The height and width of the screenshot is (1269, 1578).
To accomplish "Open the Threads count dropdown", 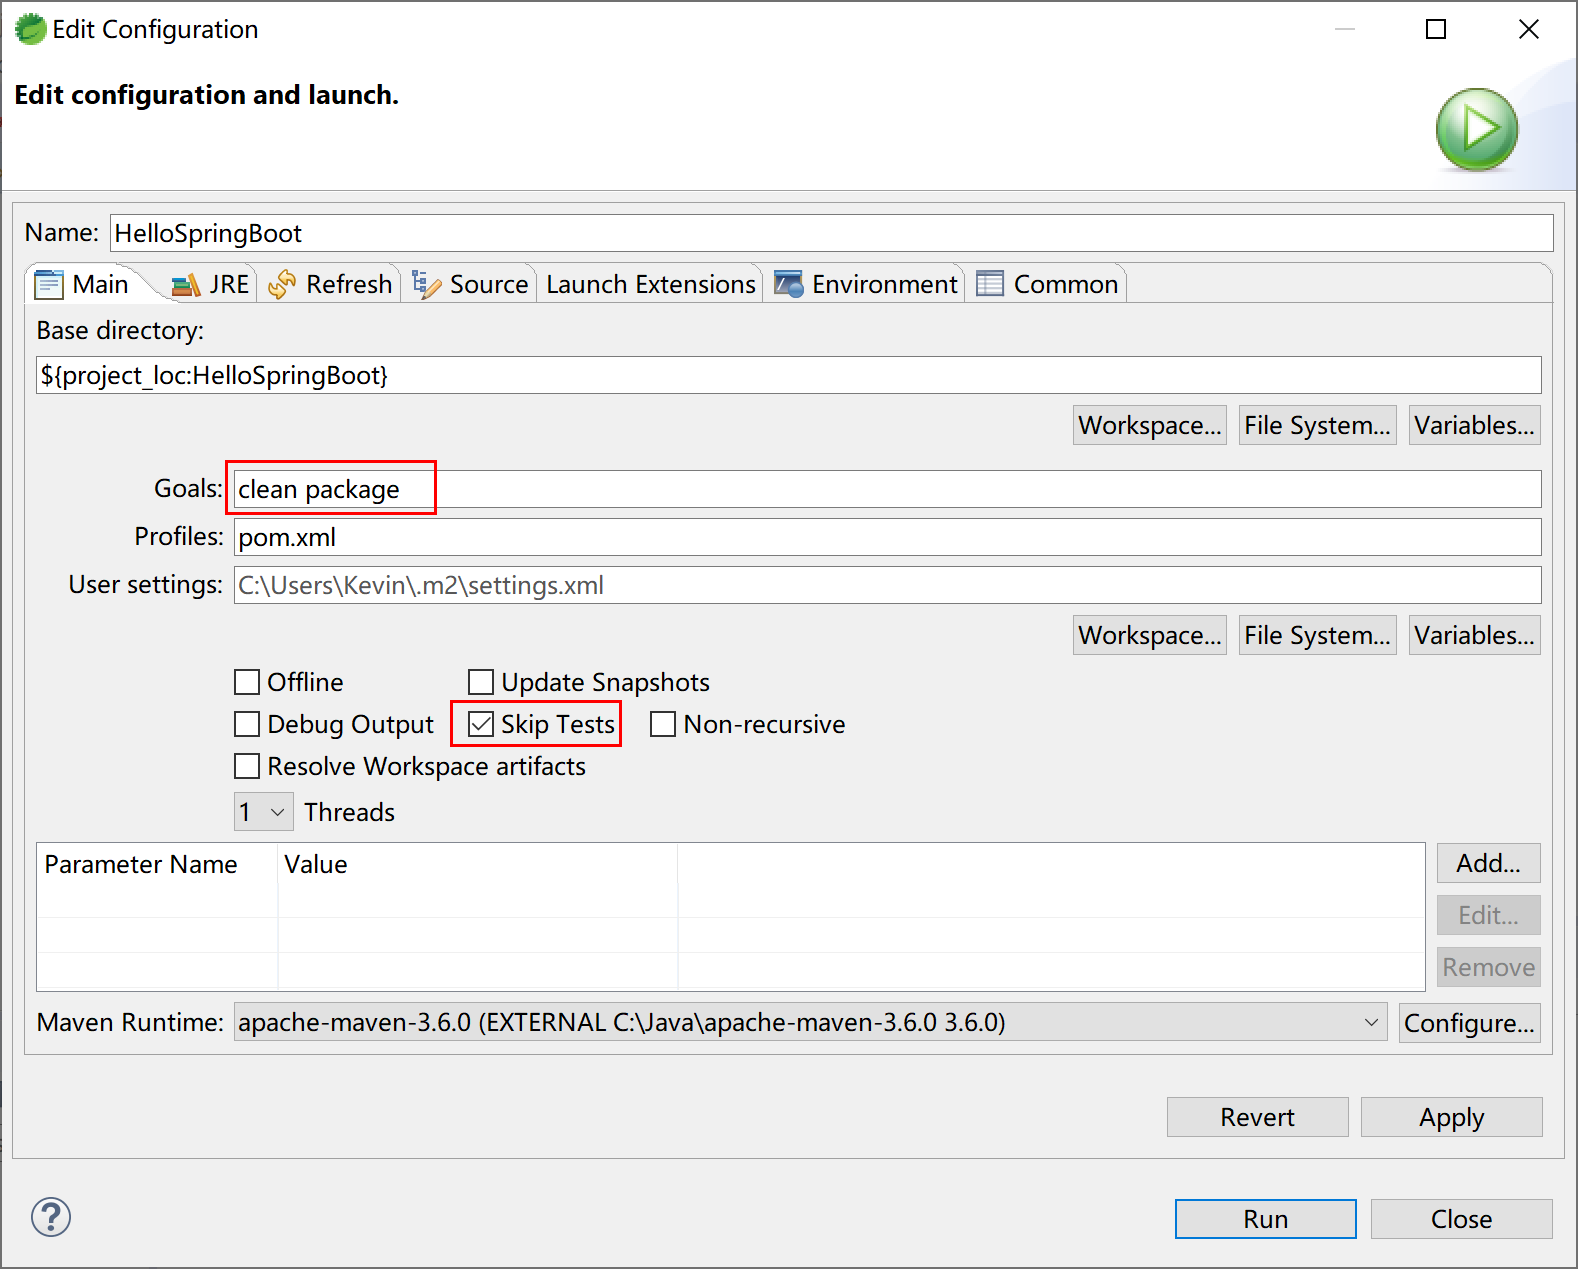I will tap(264, 812).
